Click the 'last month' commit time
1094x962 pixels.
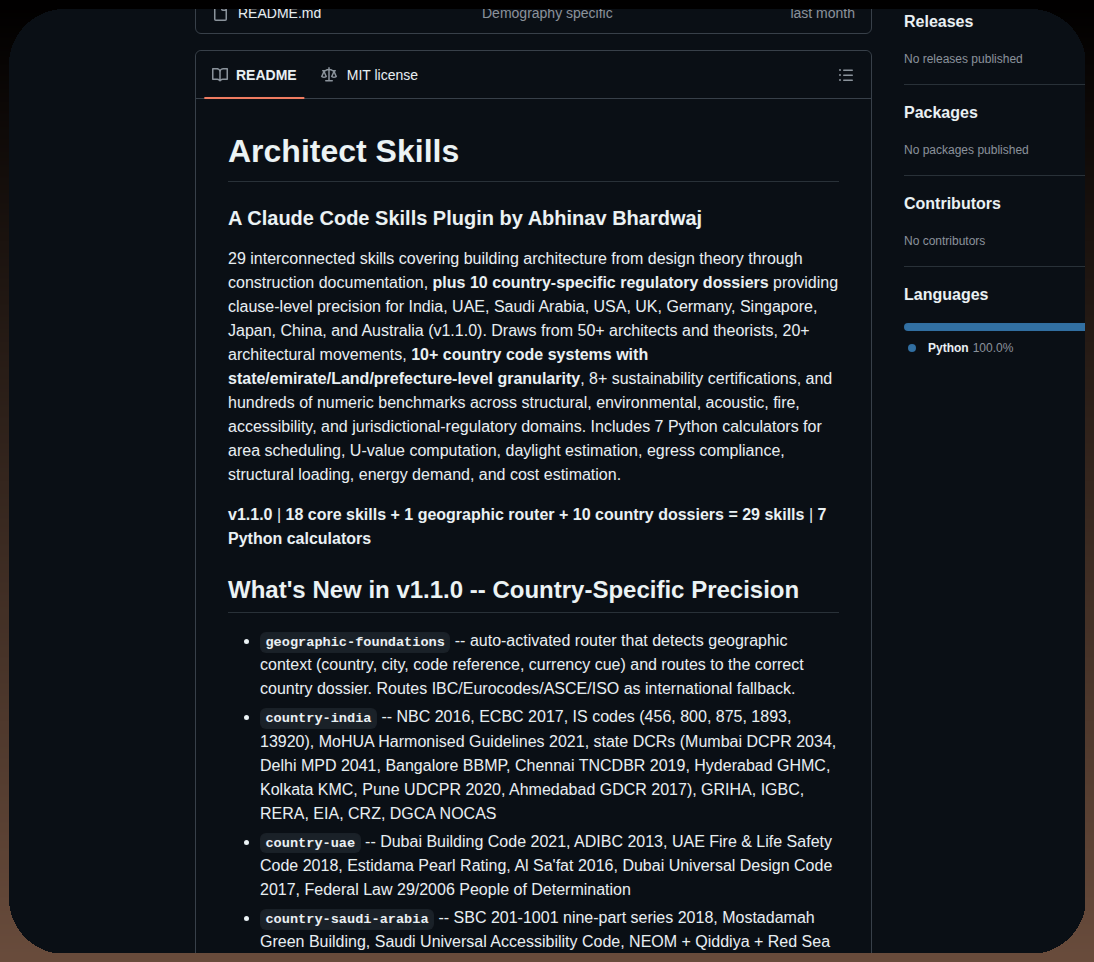pyautogui.click(x=822, y=13)
